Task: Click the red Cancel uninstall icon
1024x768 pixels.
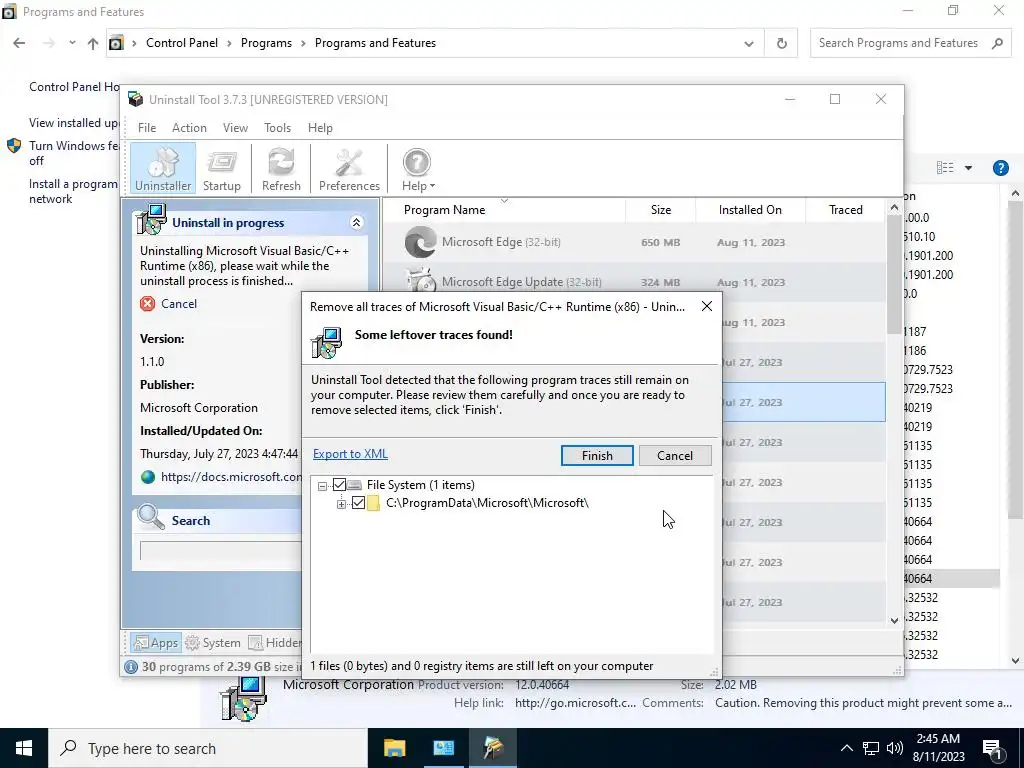Action: [x=148, y=304]
